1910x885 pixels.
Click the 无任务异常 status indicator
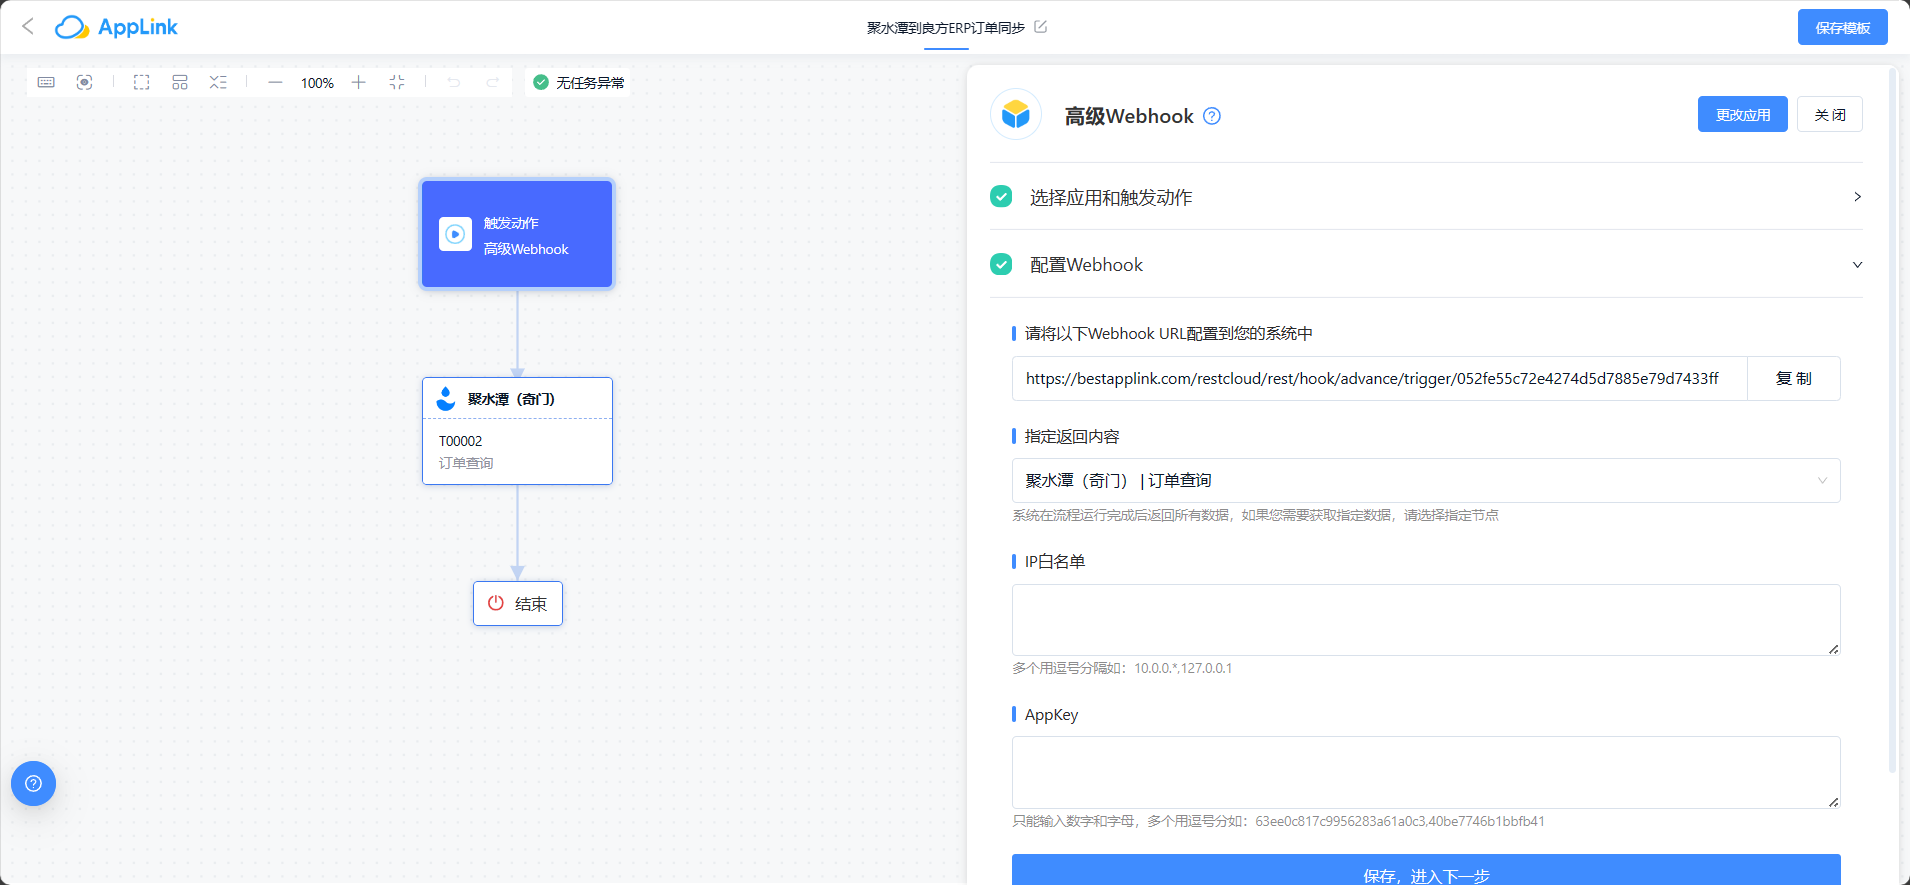click(579, 82)
